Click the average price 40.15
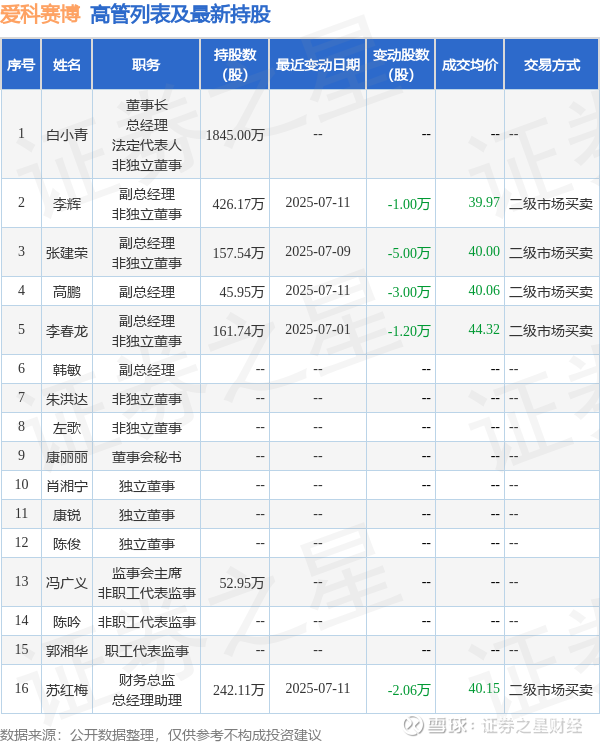Image resolution: width=600 pixels, height=744 pixels. point(484,688)
